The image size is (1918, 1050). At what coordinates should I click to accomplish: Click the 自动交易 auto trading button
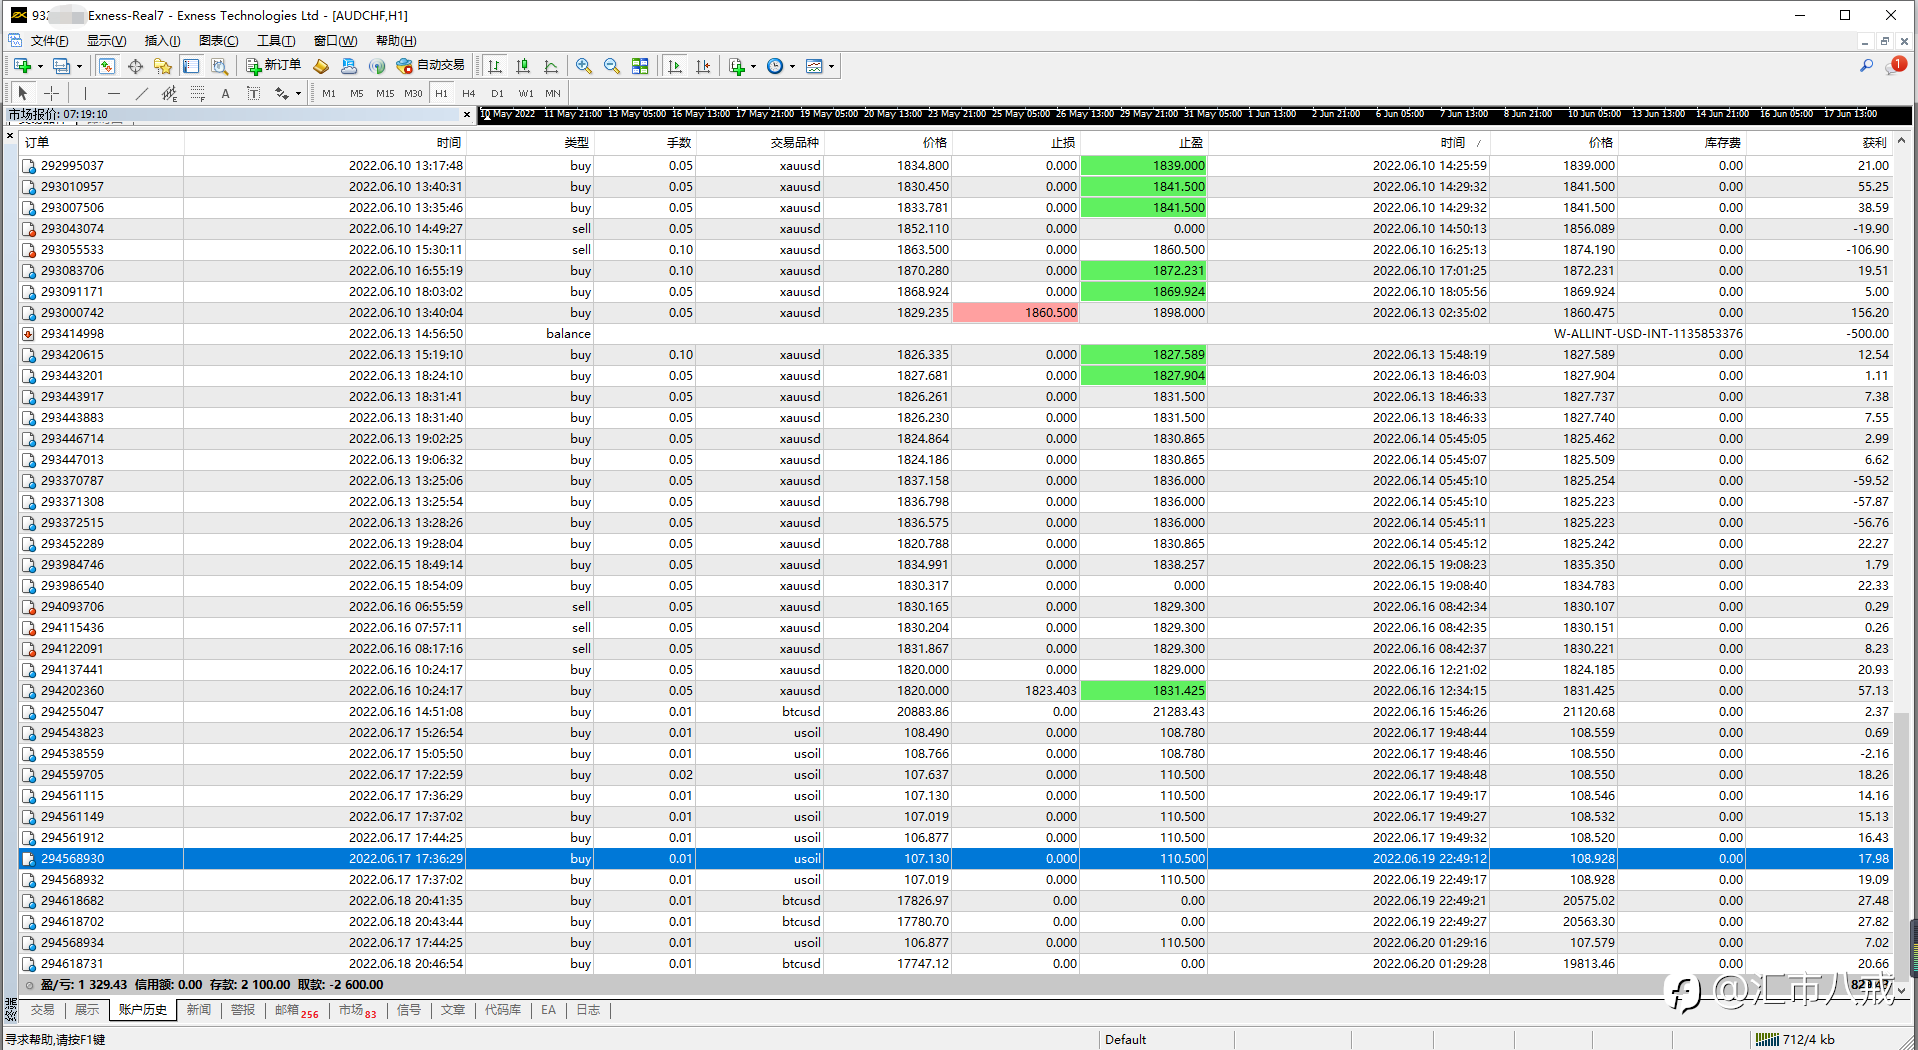pyautogui.click(x=431, y=66)
